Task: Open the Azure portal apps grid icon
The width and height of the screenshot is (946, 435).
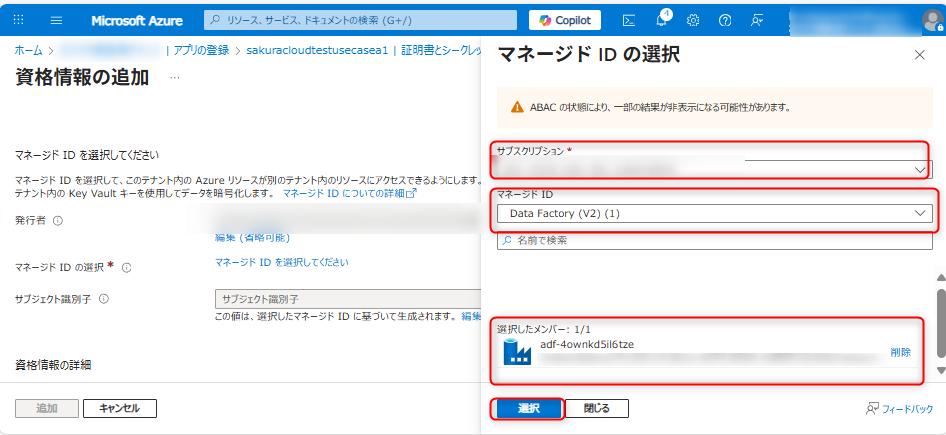Action: click(18, 20)
